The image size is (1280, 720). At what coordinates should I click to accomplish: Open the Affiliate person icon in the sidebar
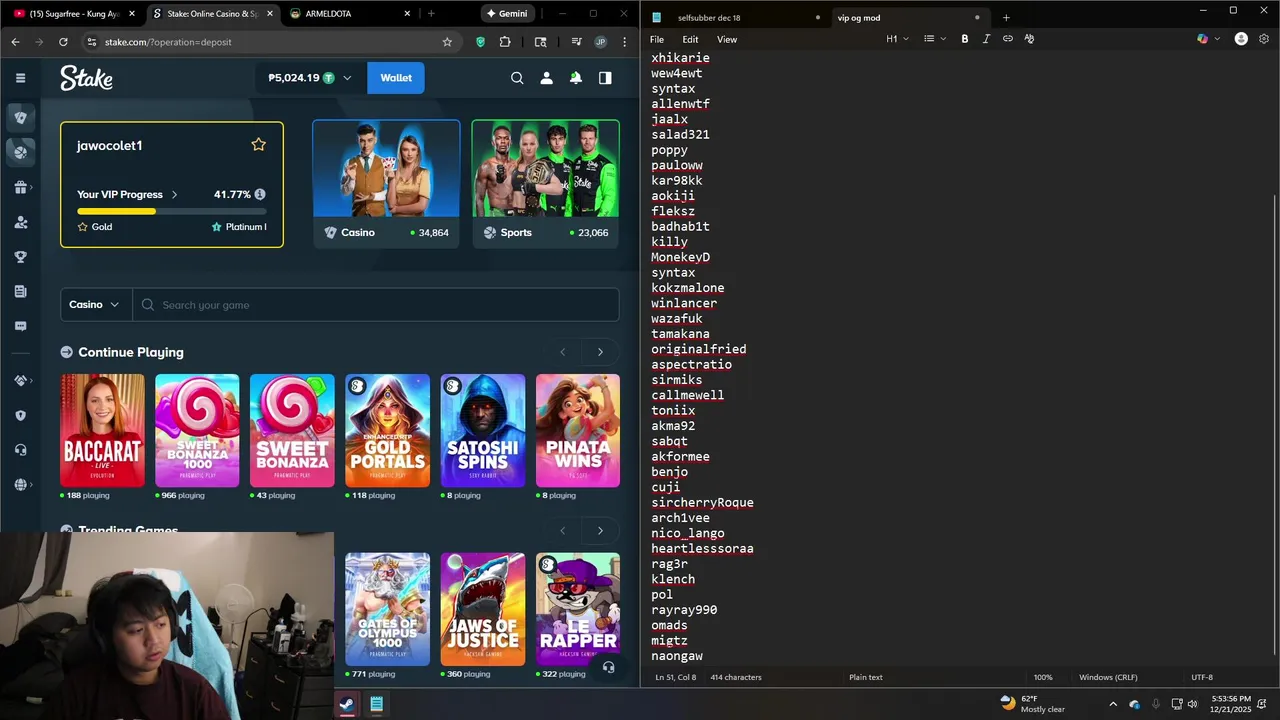tap(20, 222)
